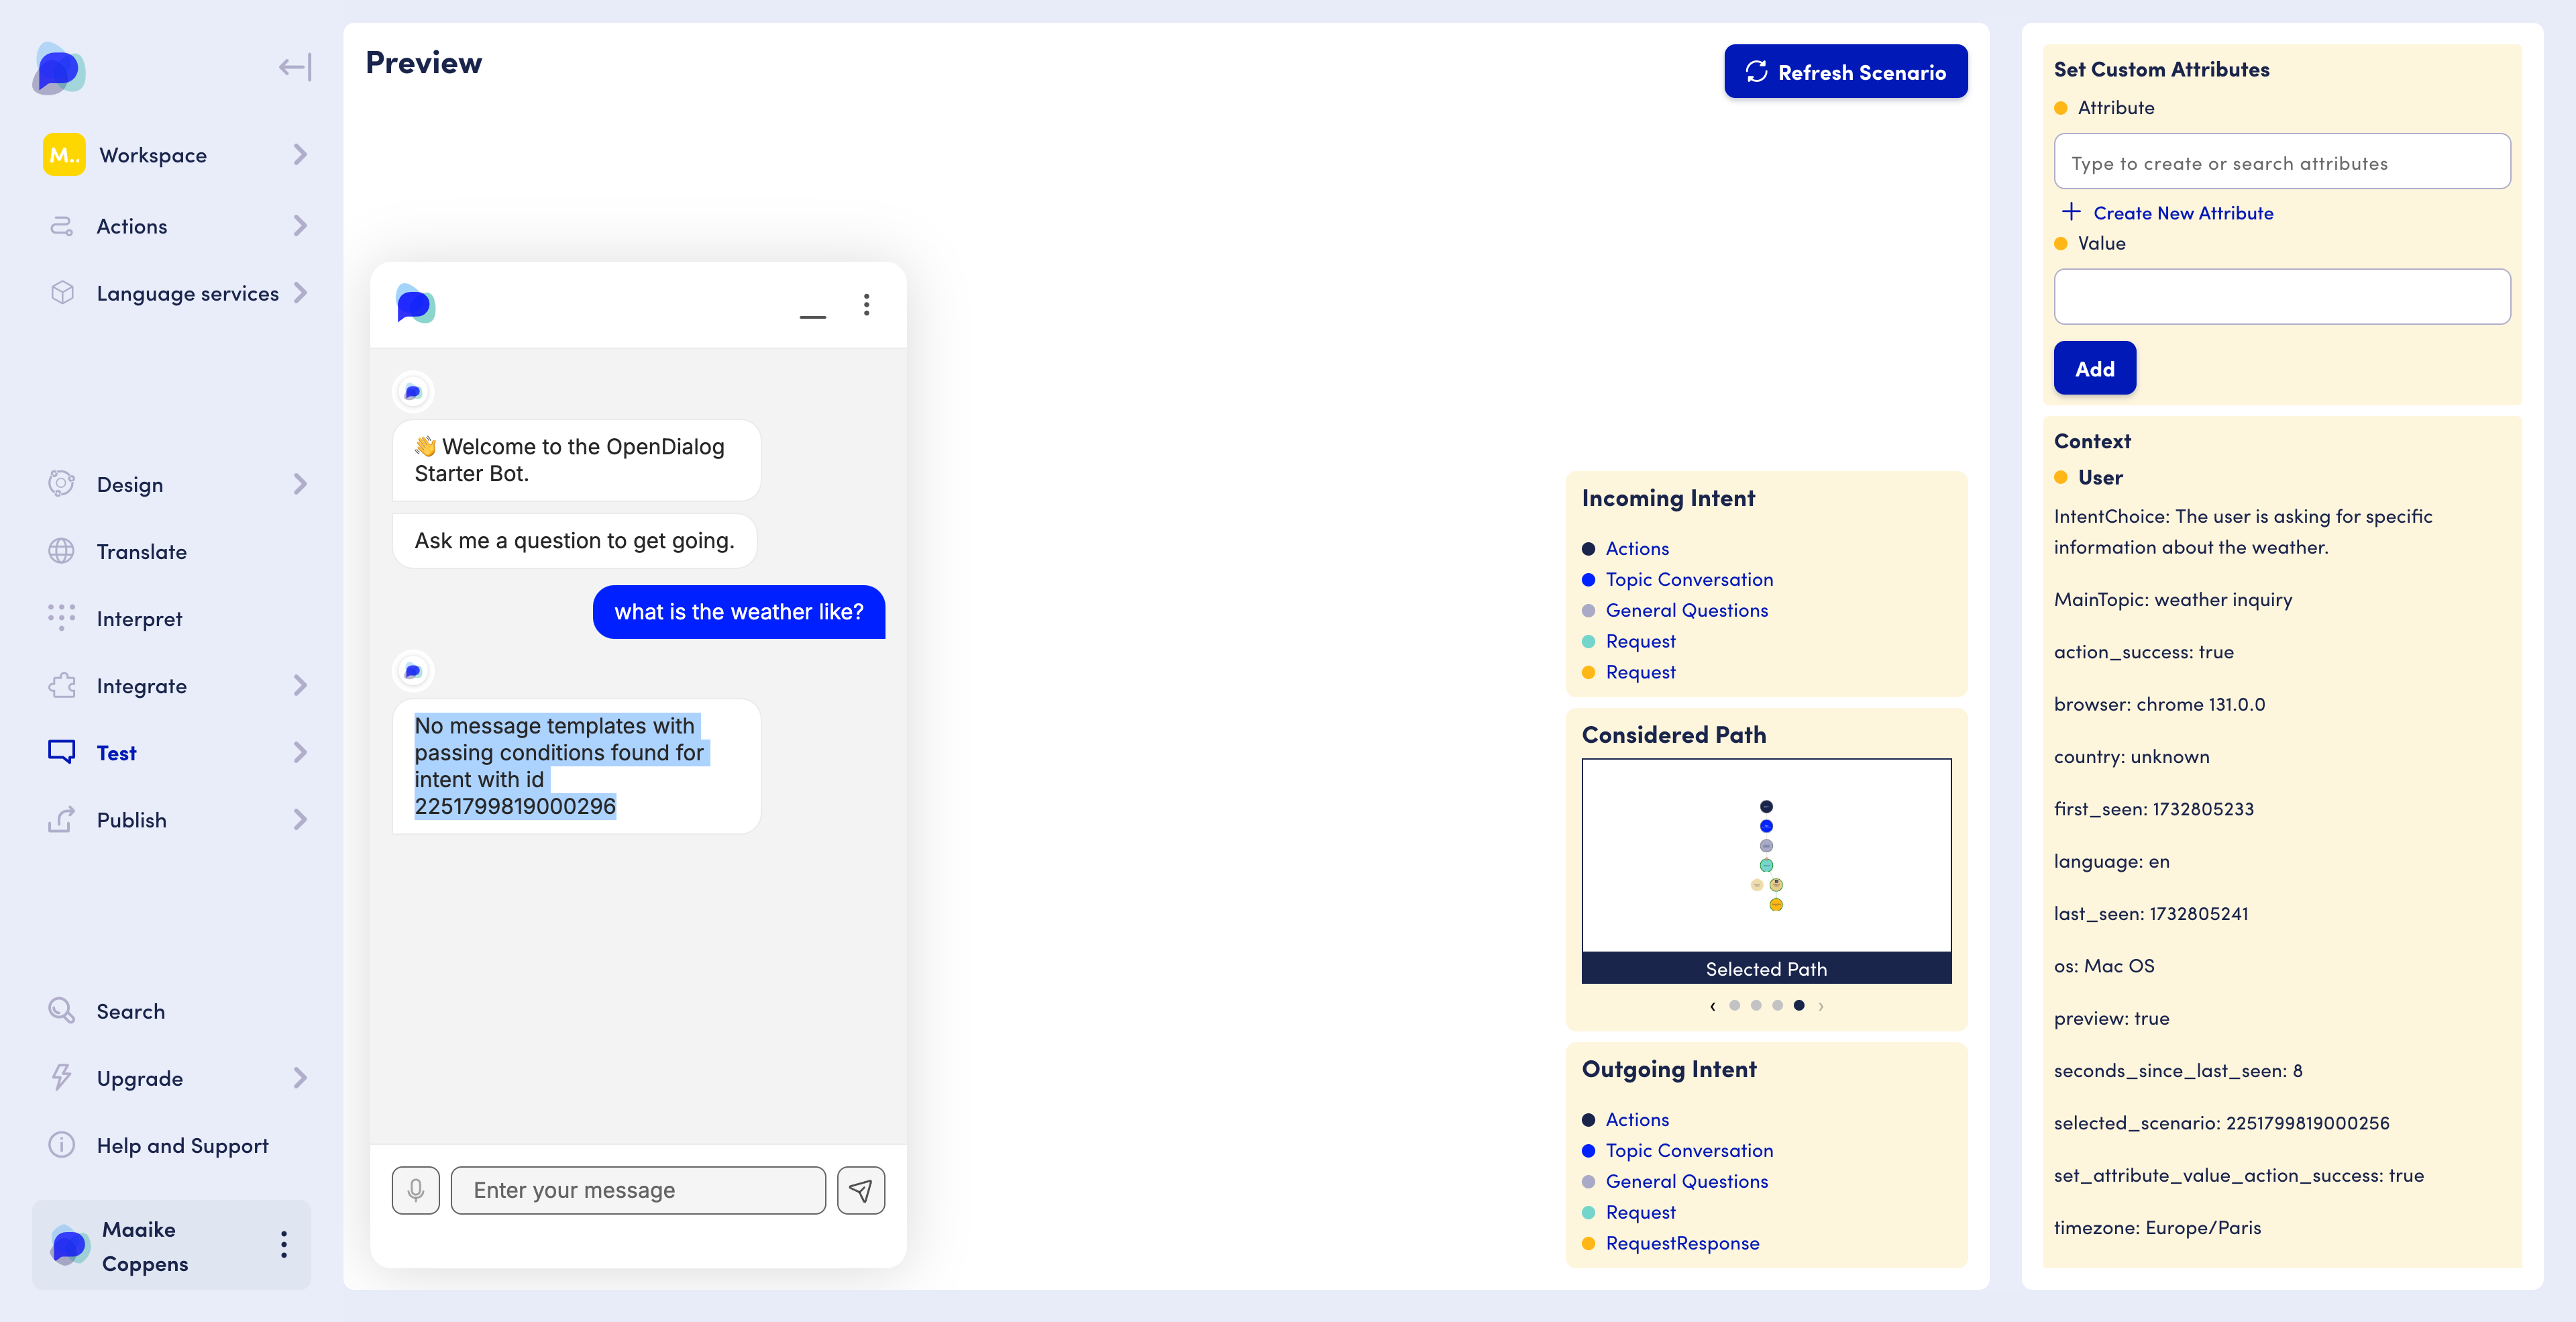Select first dot in path carousel
Viewport: 2576px width, 1322px height.
[1734, 1005]
